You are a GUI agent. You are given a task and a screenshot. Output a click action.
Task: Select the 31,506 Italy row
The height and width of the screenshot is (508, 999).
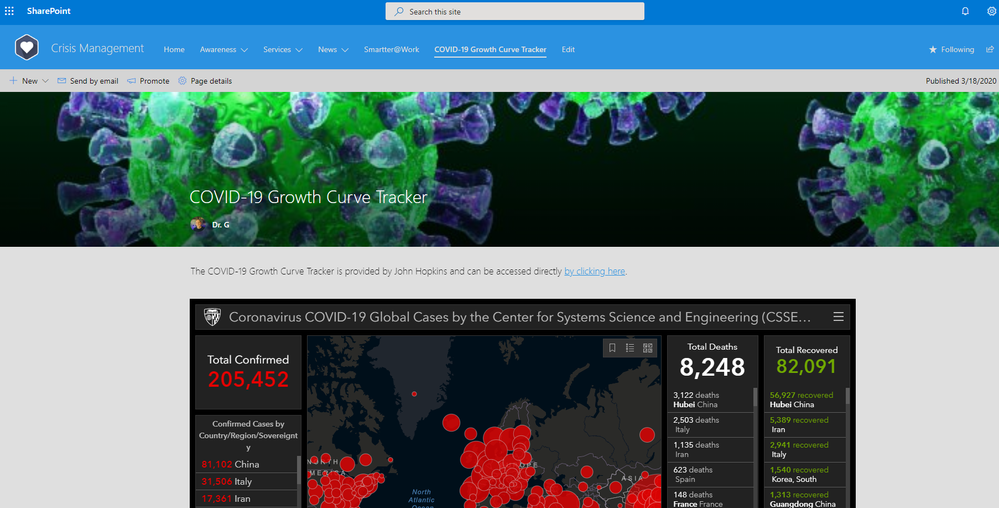[246, 481]
